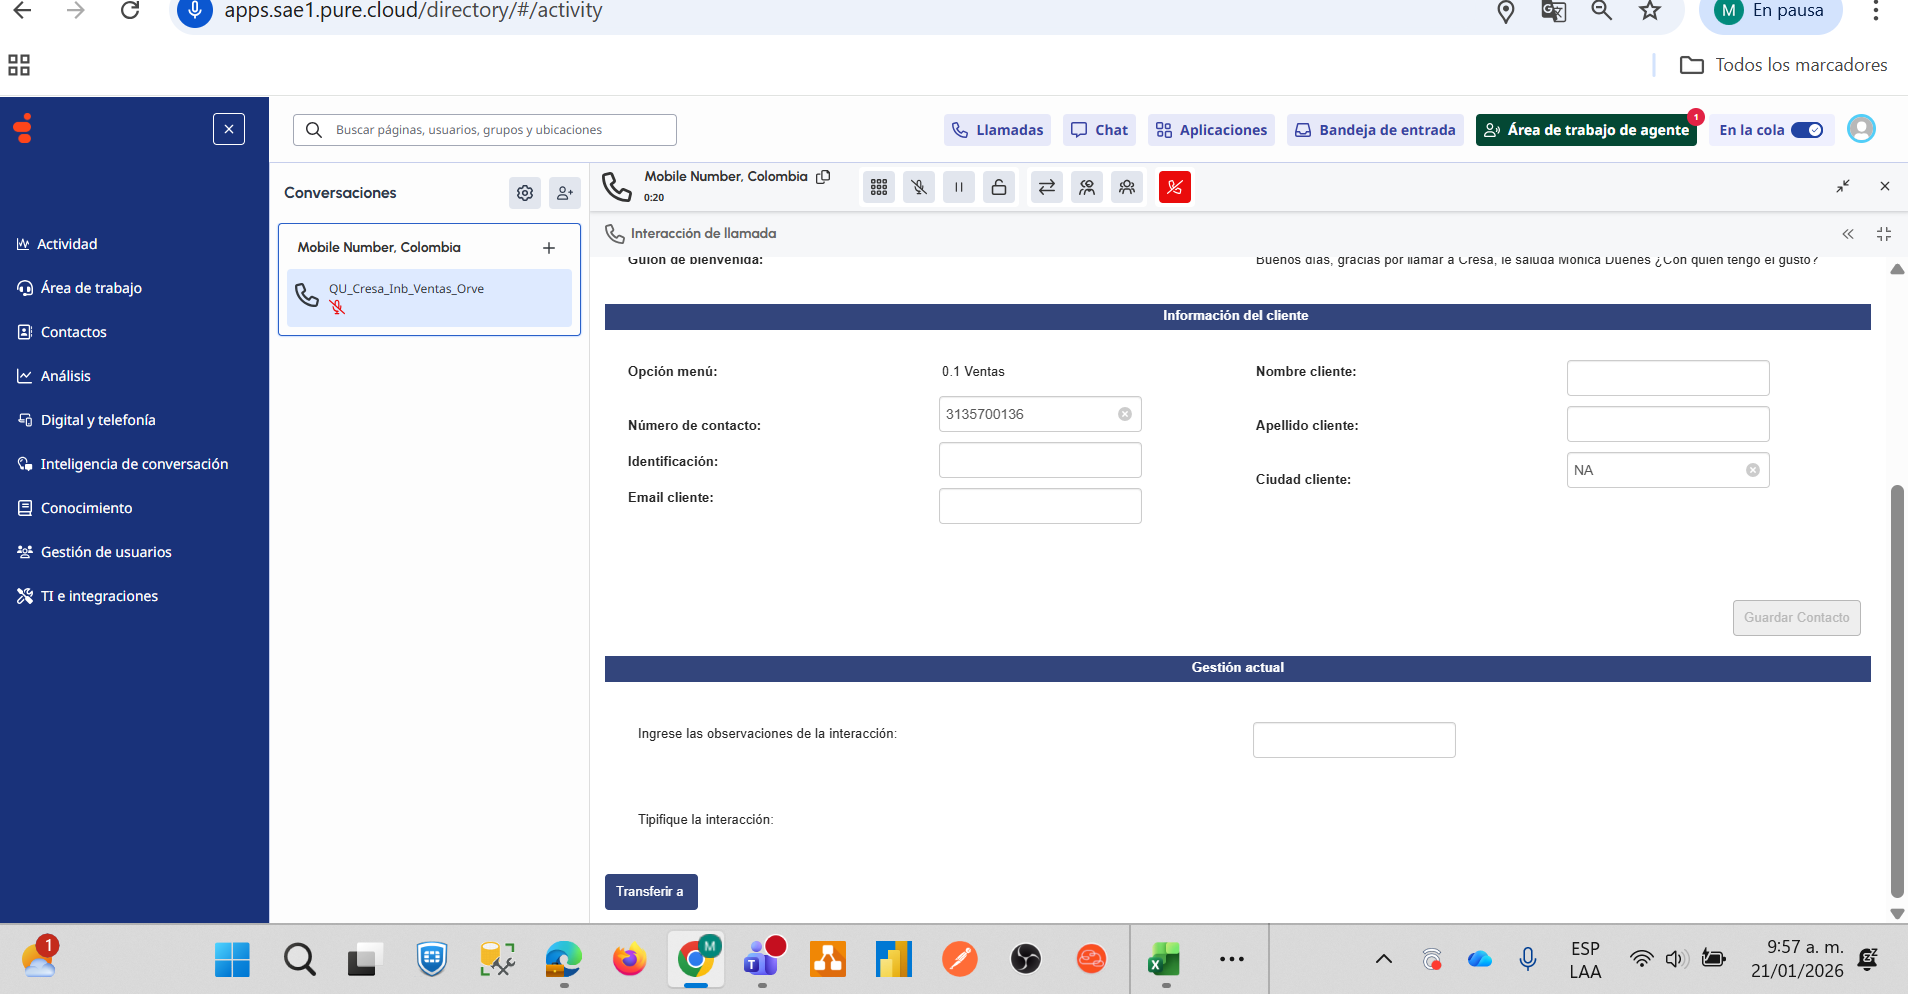Open Área de trabajo in the sidebar
The width and height of the screenshot is (1908, 994).
click(x=80, y=288)
